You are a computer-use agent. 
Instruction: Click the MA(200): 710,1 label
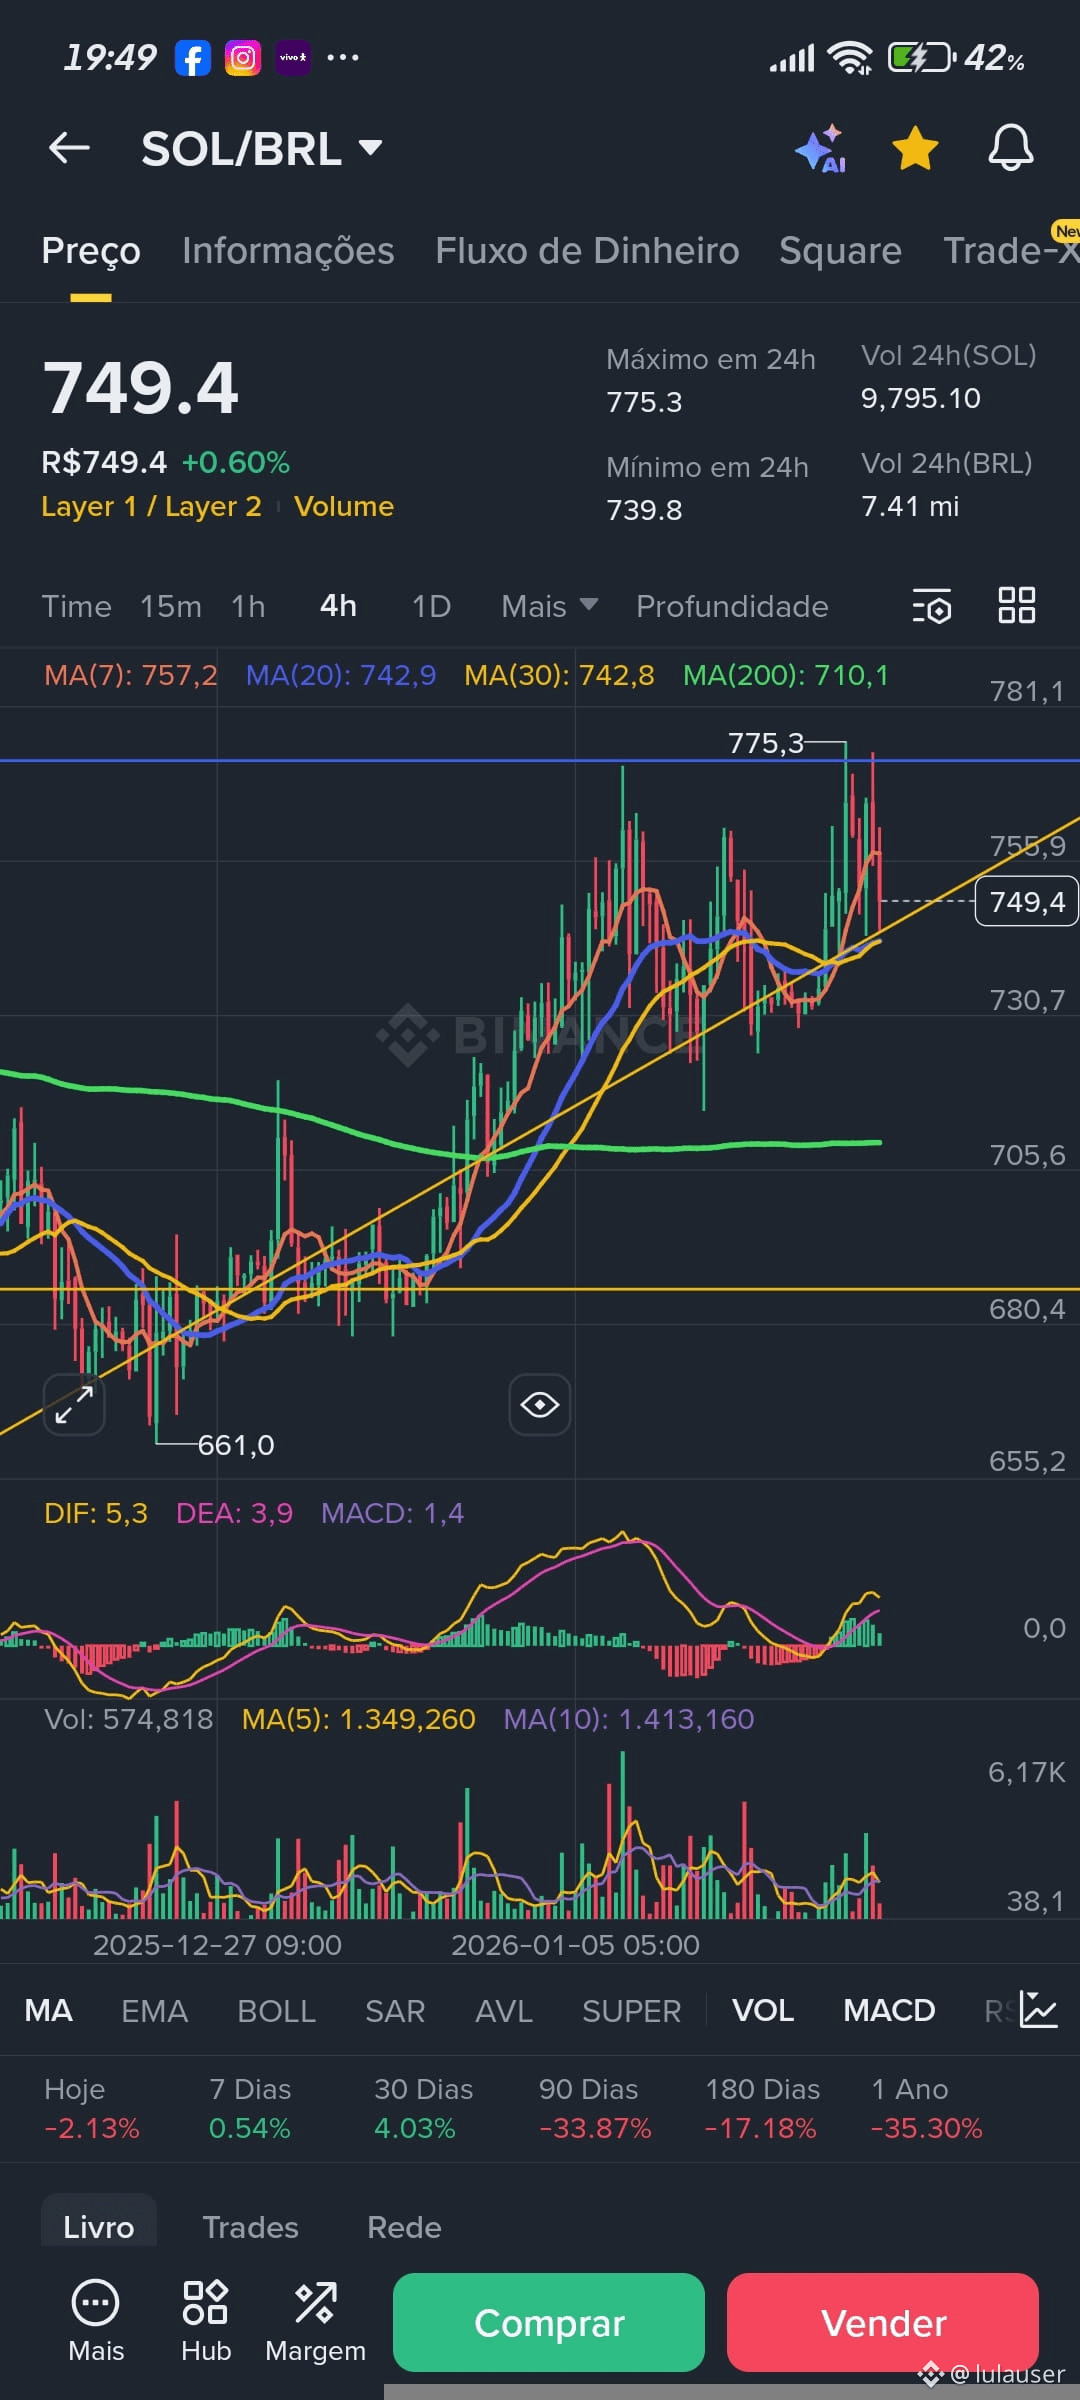pyautogui.click(x=785, y=676)
